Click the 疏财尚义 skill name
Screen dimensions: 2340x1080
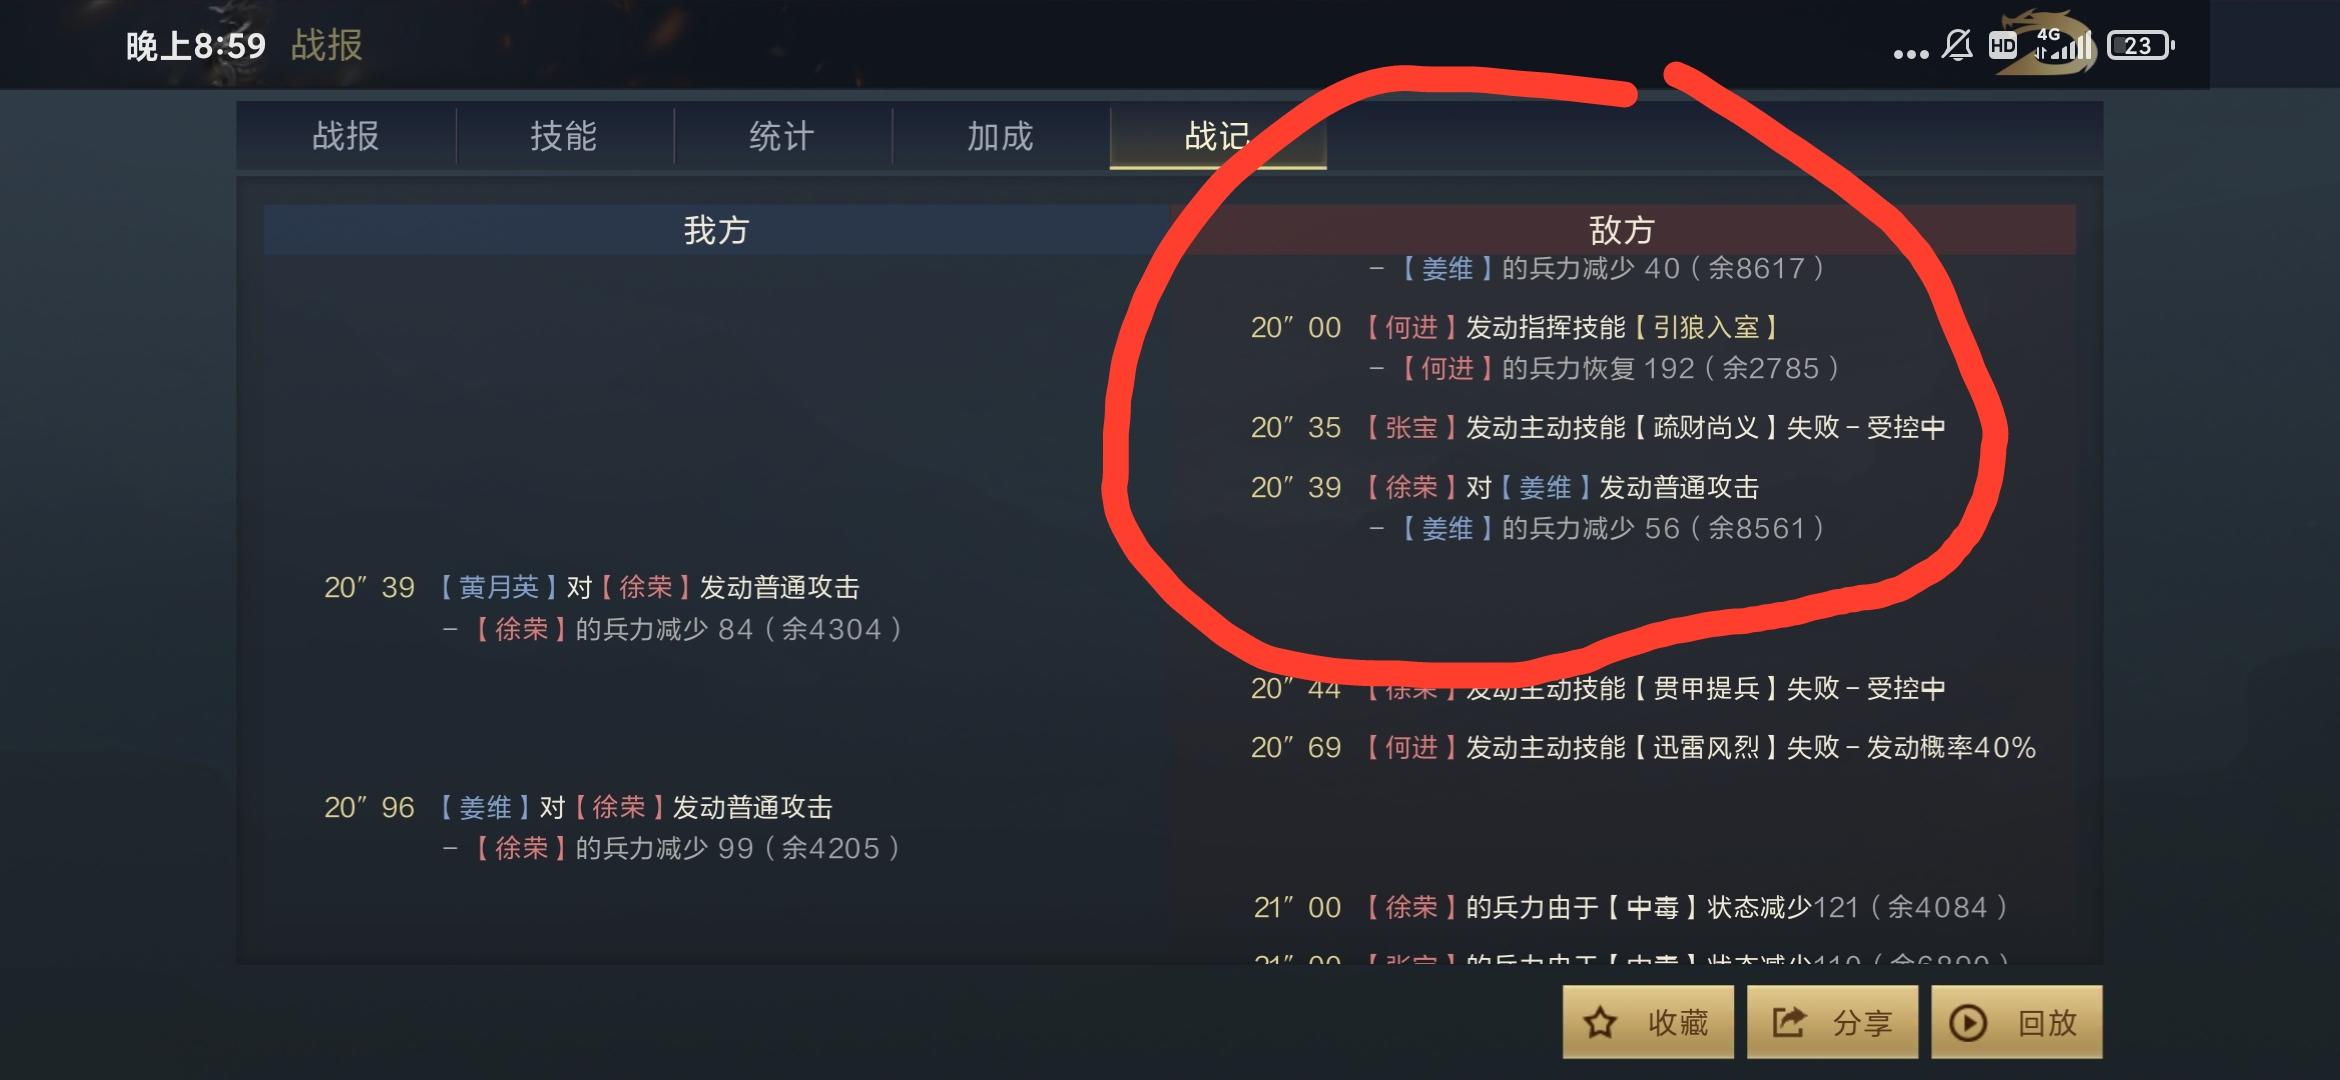tap(1706, 427)
